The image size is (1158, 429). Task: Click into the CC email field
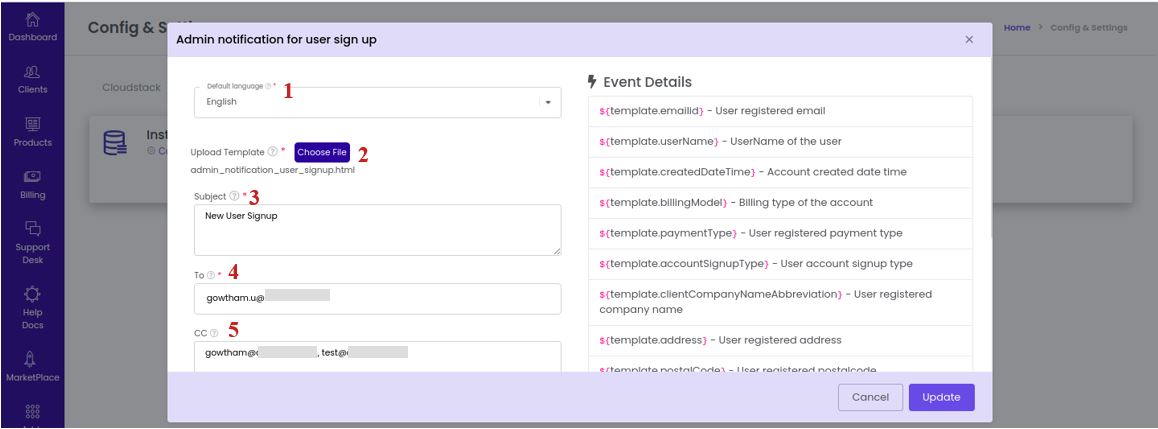377,357
